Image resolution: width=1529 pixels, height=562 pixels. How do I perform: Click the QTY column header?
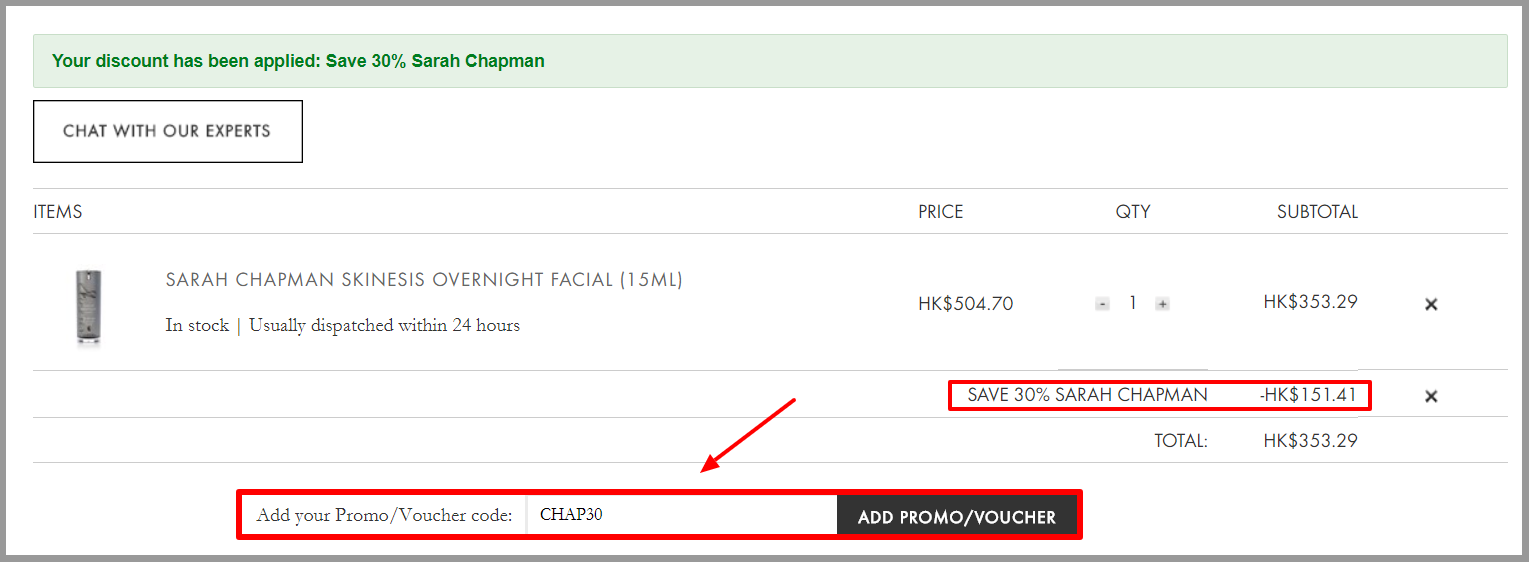click(x=1133, y=212)
